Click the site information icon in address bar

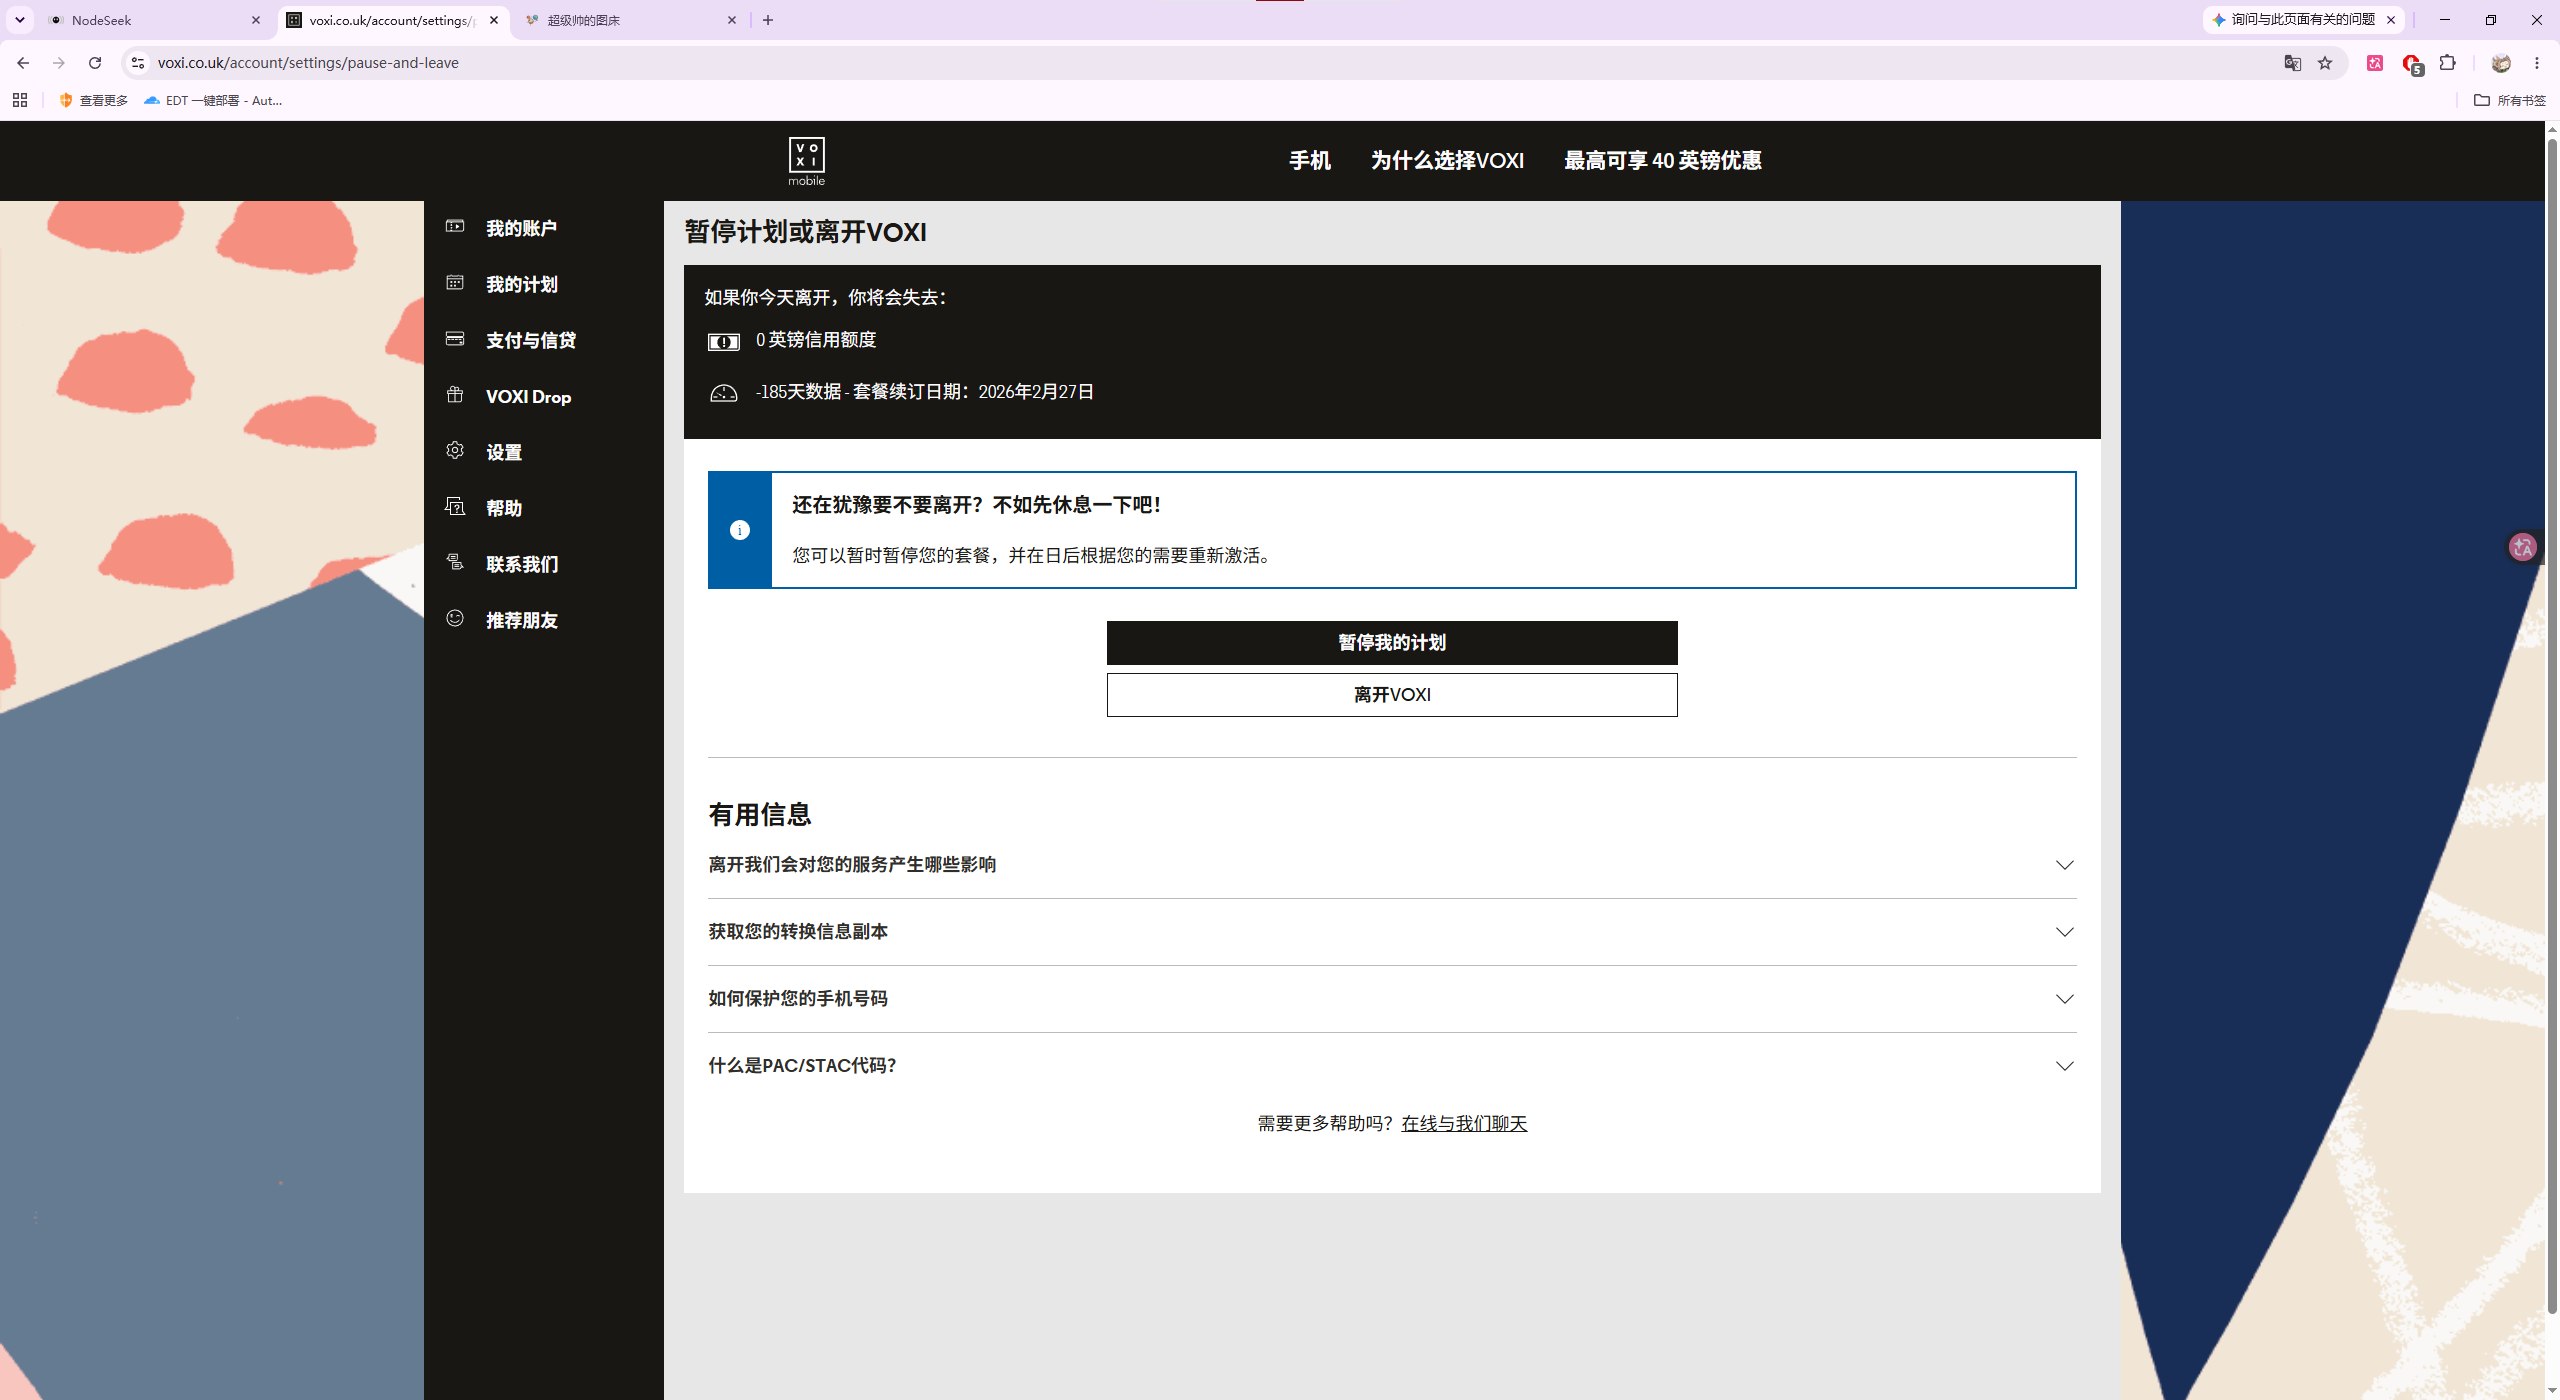click(138, 63)
